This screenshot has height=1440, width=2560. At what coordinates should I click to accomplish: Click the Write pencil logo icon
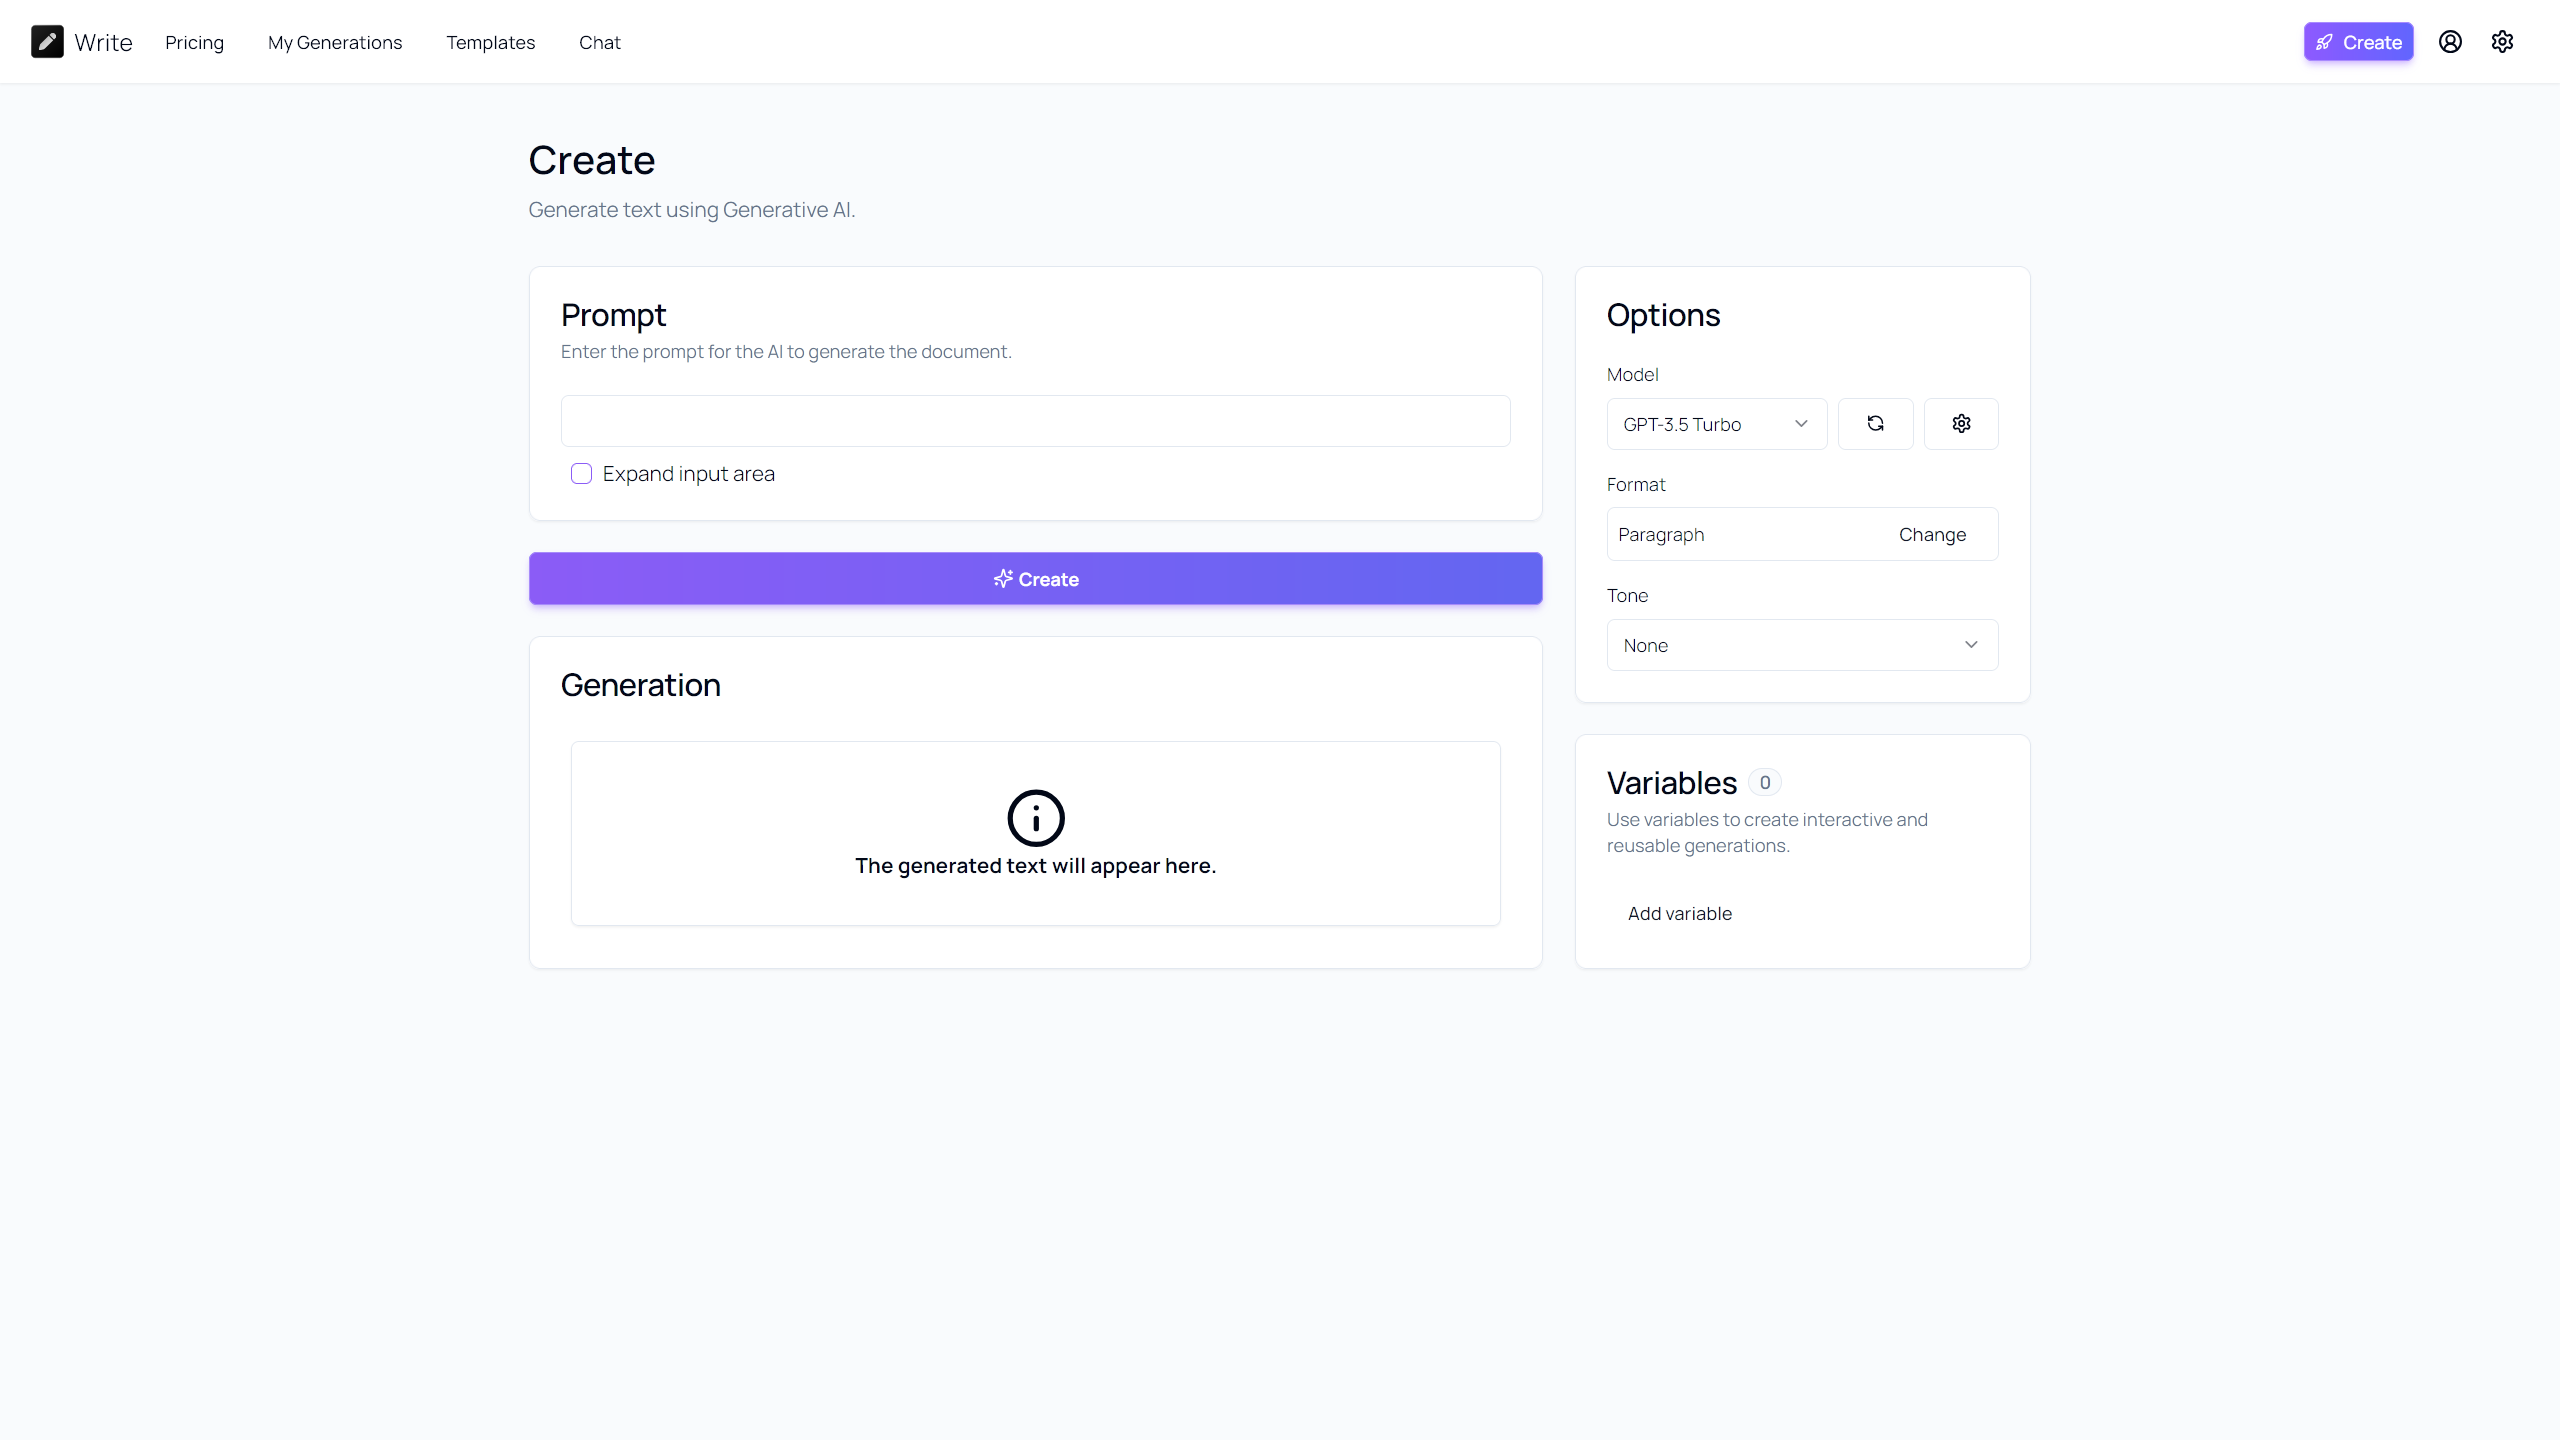click(47, 42)
